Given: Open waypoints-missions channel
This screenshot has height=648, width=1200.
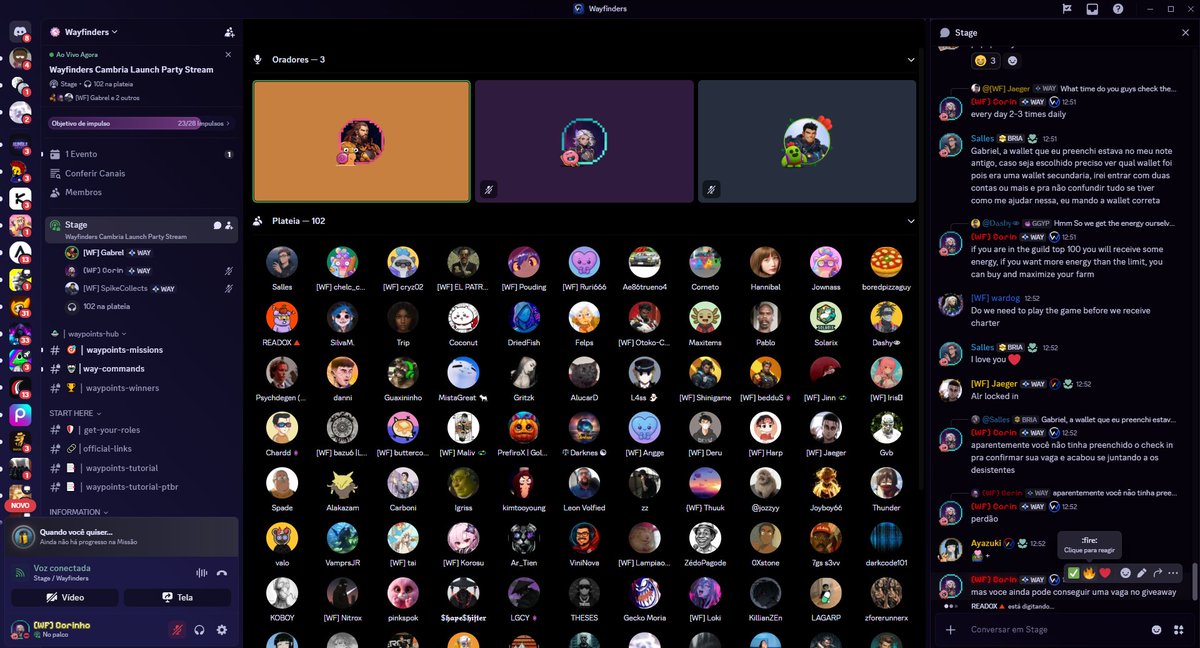Looking at the screenshot, I should [x=141, y=350].
